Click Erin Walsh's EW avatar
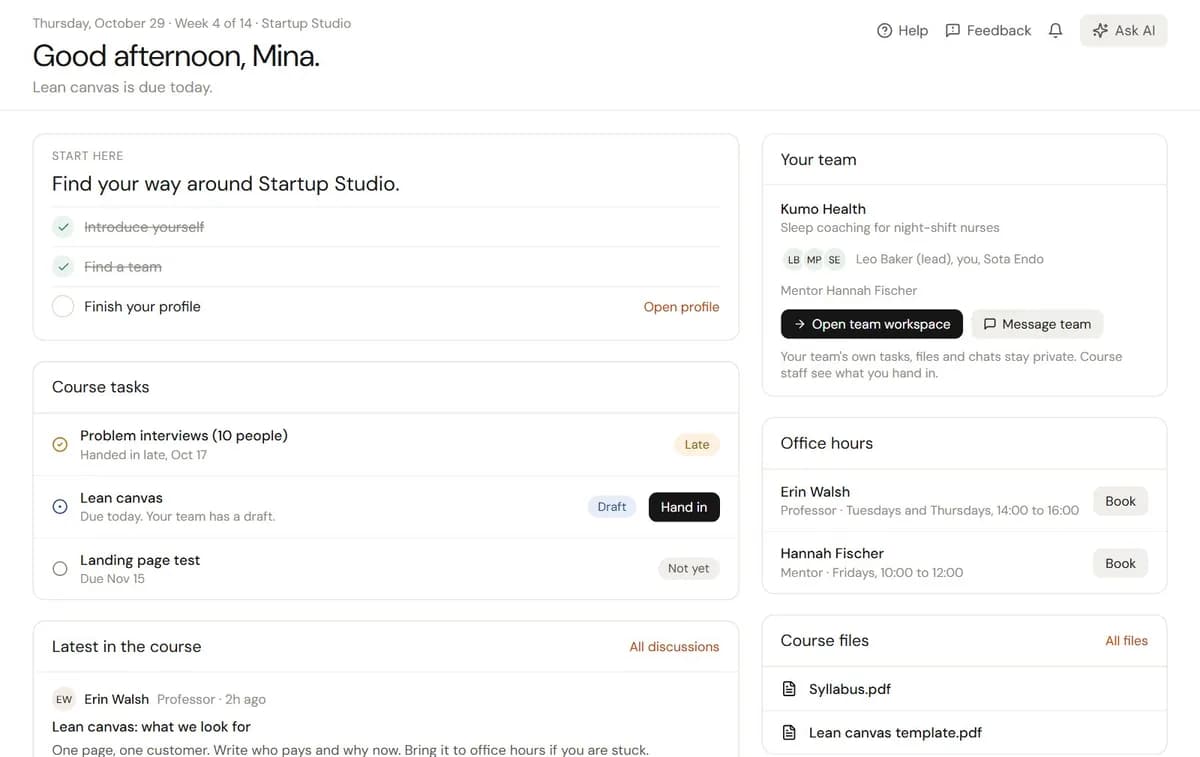Image resolution: width=1200 pixels, height=757 pixels. pyautogui.click(x=64, y=699)
